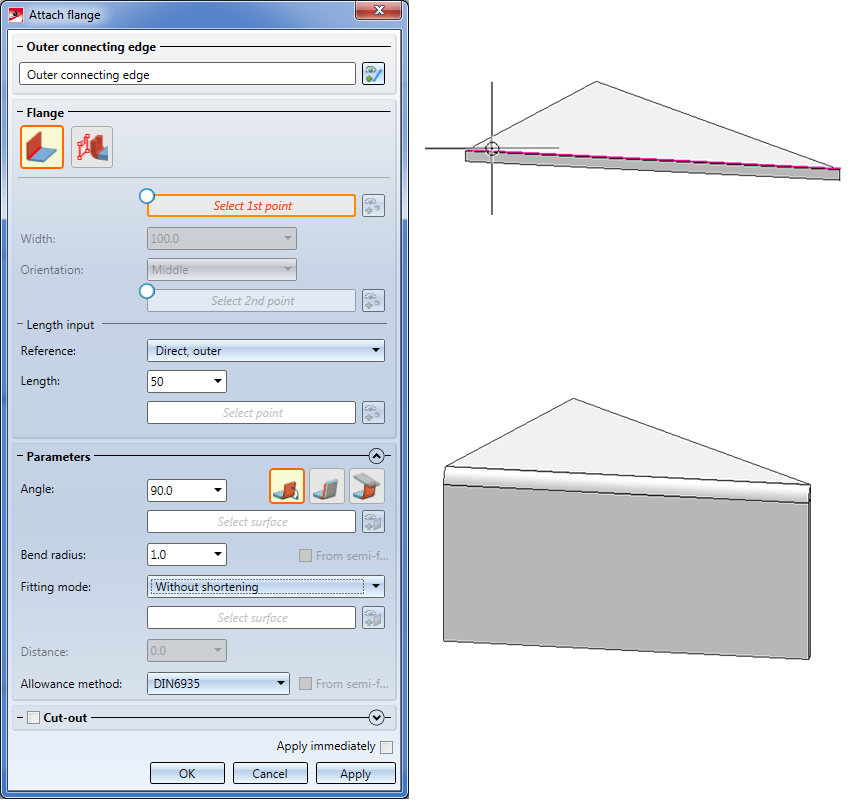Screen dimensions: 850x801
Task: Open the Bend radius dropdown
Action: click(x=218, y=554)
